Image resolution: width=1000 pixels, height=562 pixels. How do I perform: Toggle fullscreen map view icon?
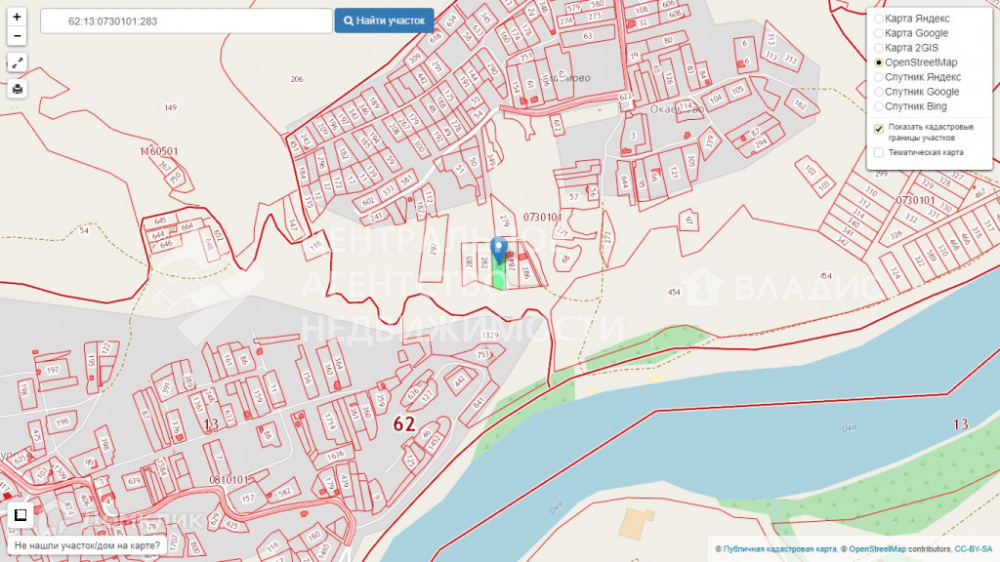coord(17,63)
